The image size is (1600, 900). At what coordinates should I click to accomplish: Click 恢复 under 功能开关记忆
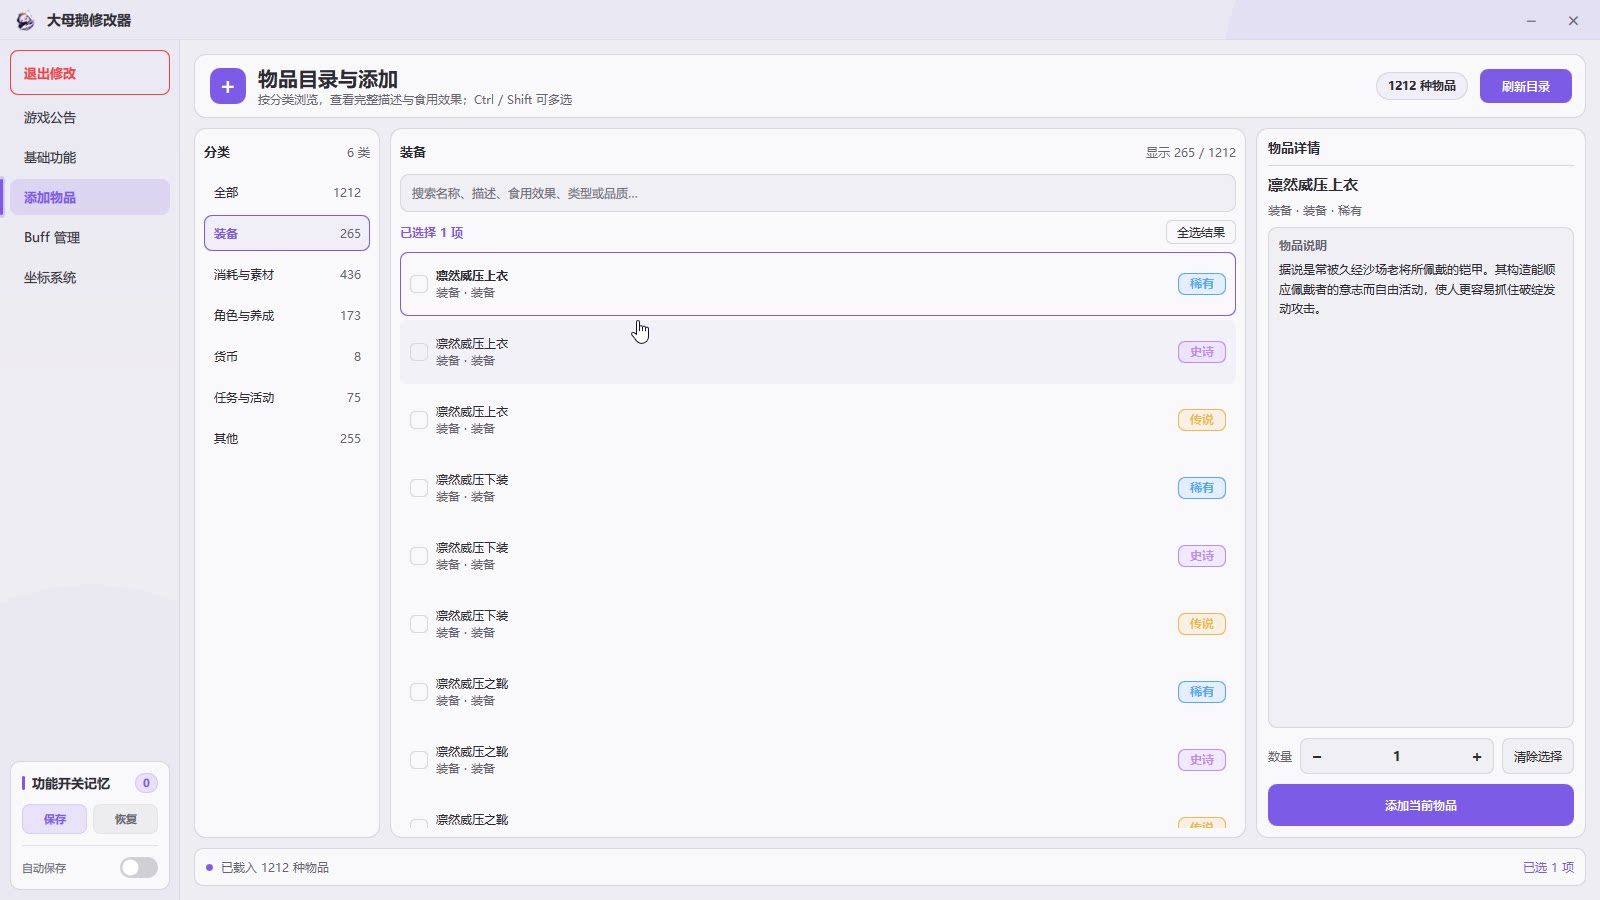pos(125,819)
